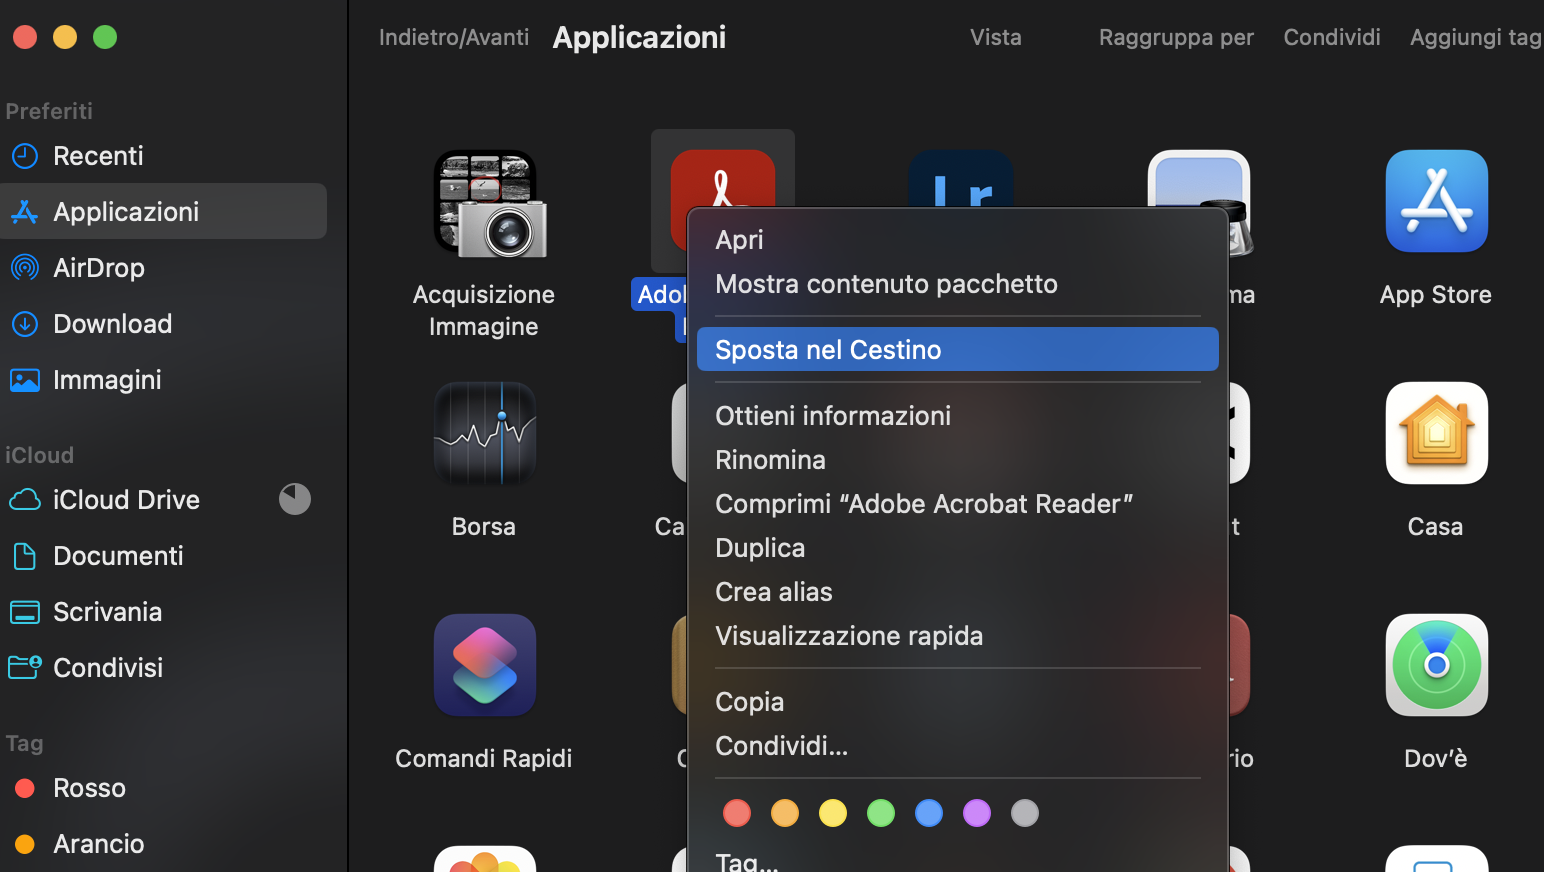Open the Vista menu
This screenshot has height=872, width=1544.
[x=995, y=37]
